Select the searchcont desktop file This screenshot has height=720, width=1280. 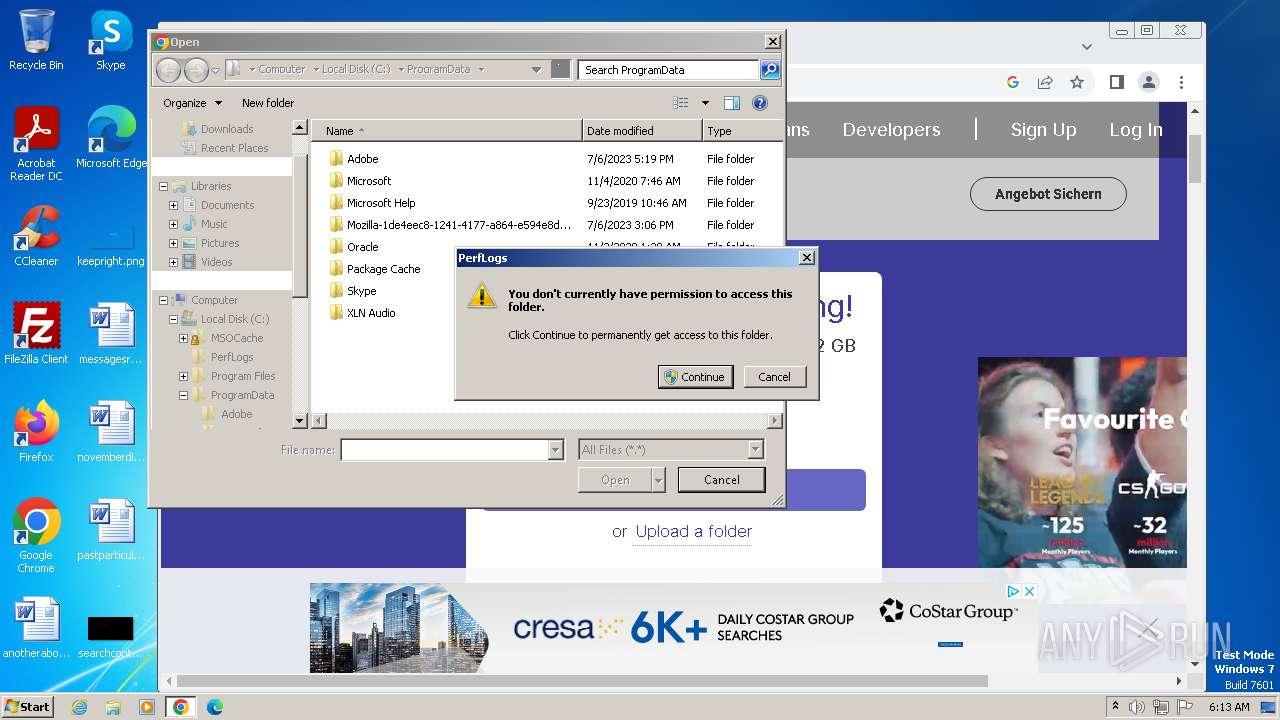[111, 636]
